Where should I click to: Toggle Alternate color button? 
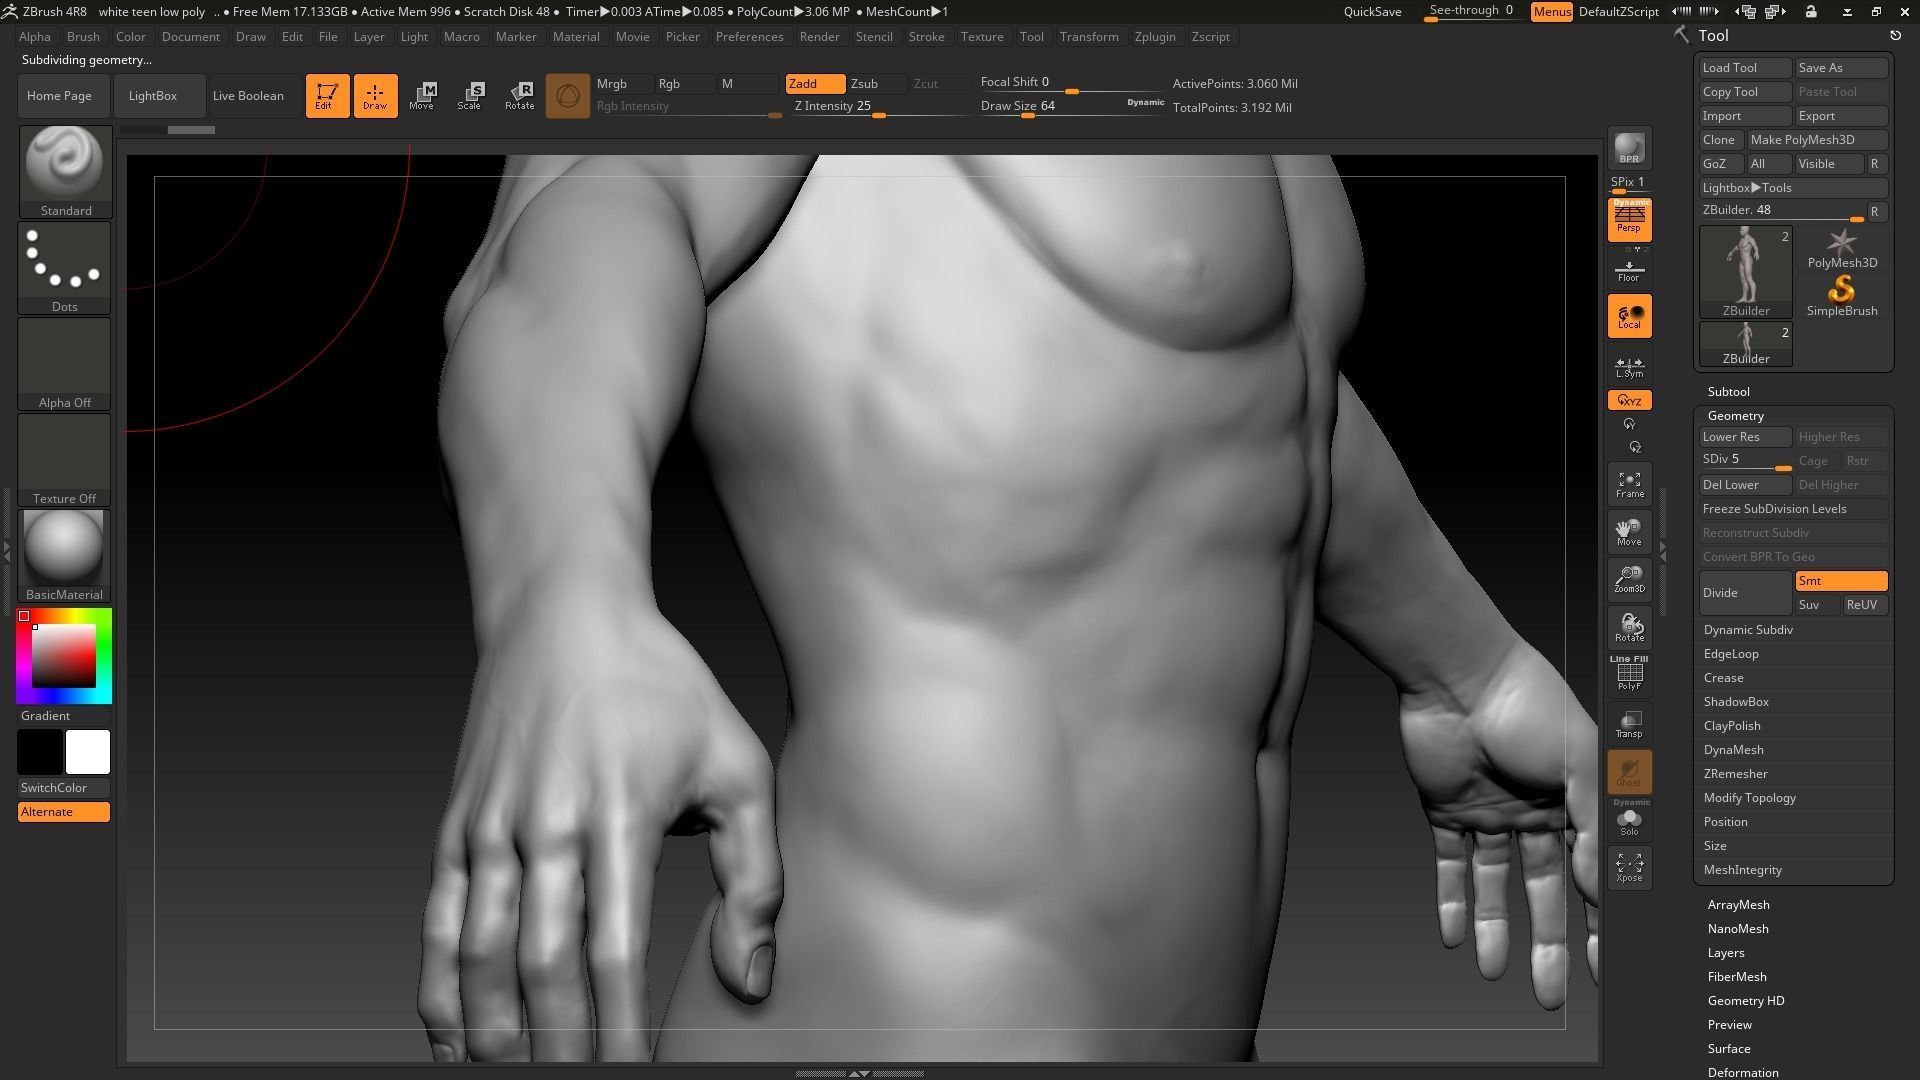tap(64, 812)
